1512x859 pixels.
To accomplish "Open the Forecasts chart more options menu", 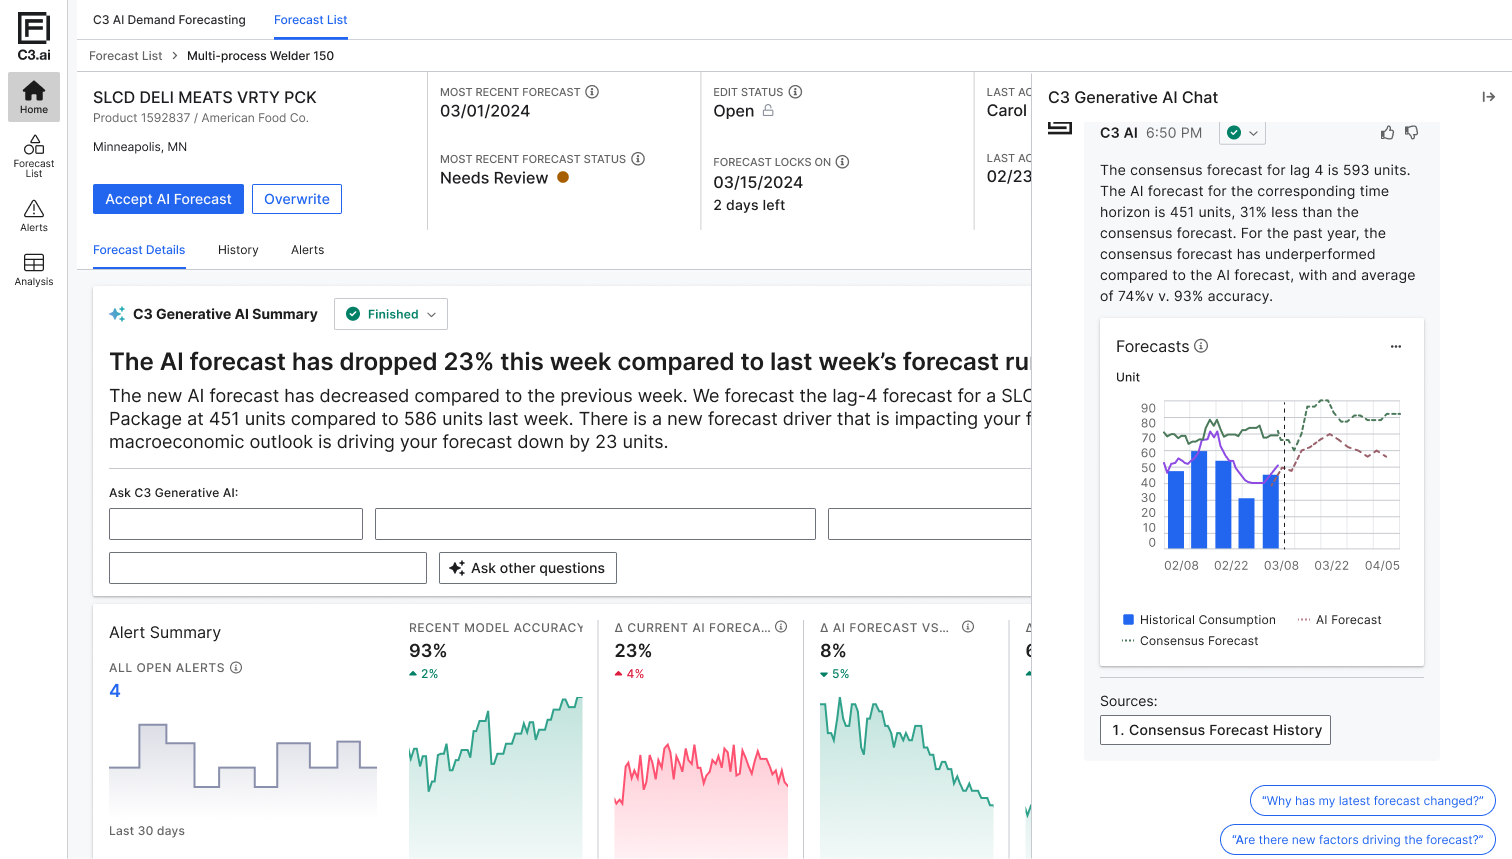I will coord(1396,346).
